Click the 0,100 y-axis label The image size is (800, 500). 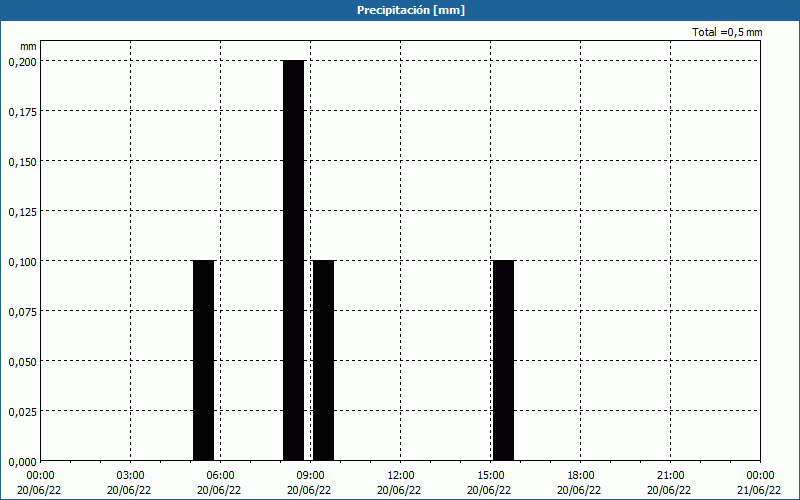coord(22,262)
